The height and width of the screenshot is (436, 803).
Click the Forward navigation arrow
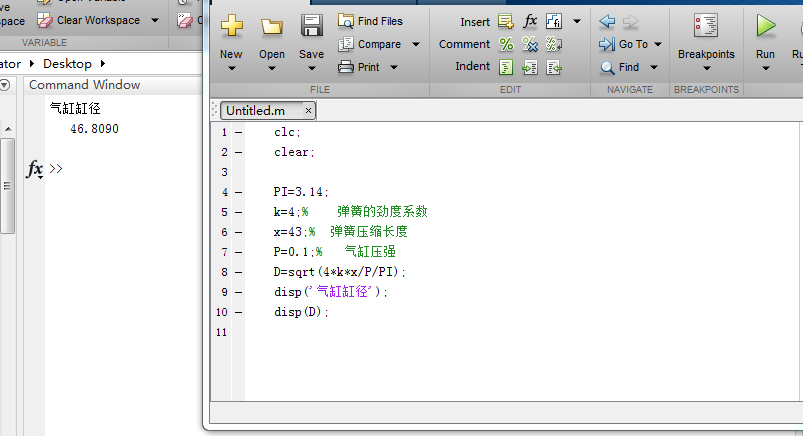click(630, 22)
